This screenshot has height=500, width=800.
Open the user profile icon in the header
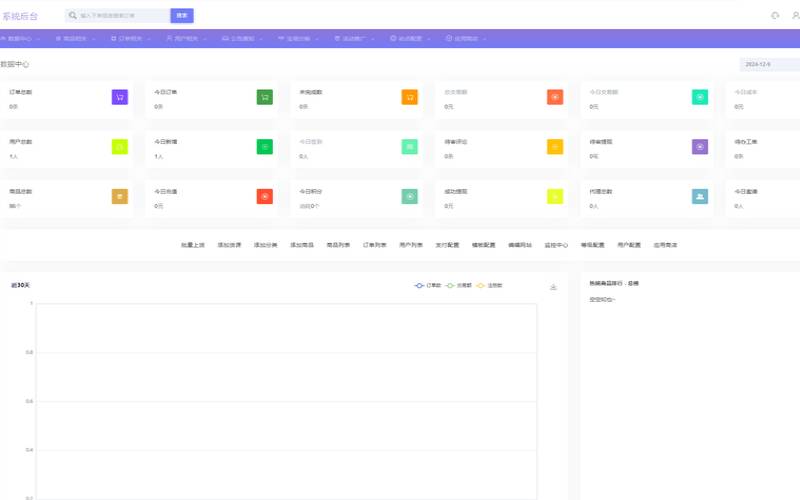795,15
